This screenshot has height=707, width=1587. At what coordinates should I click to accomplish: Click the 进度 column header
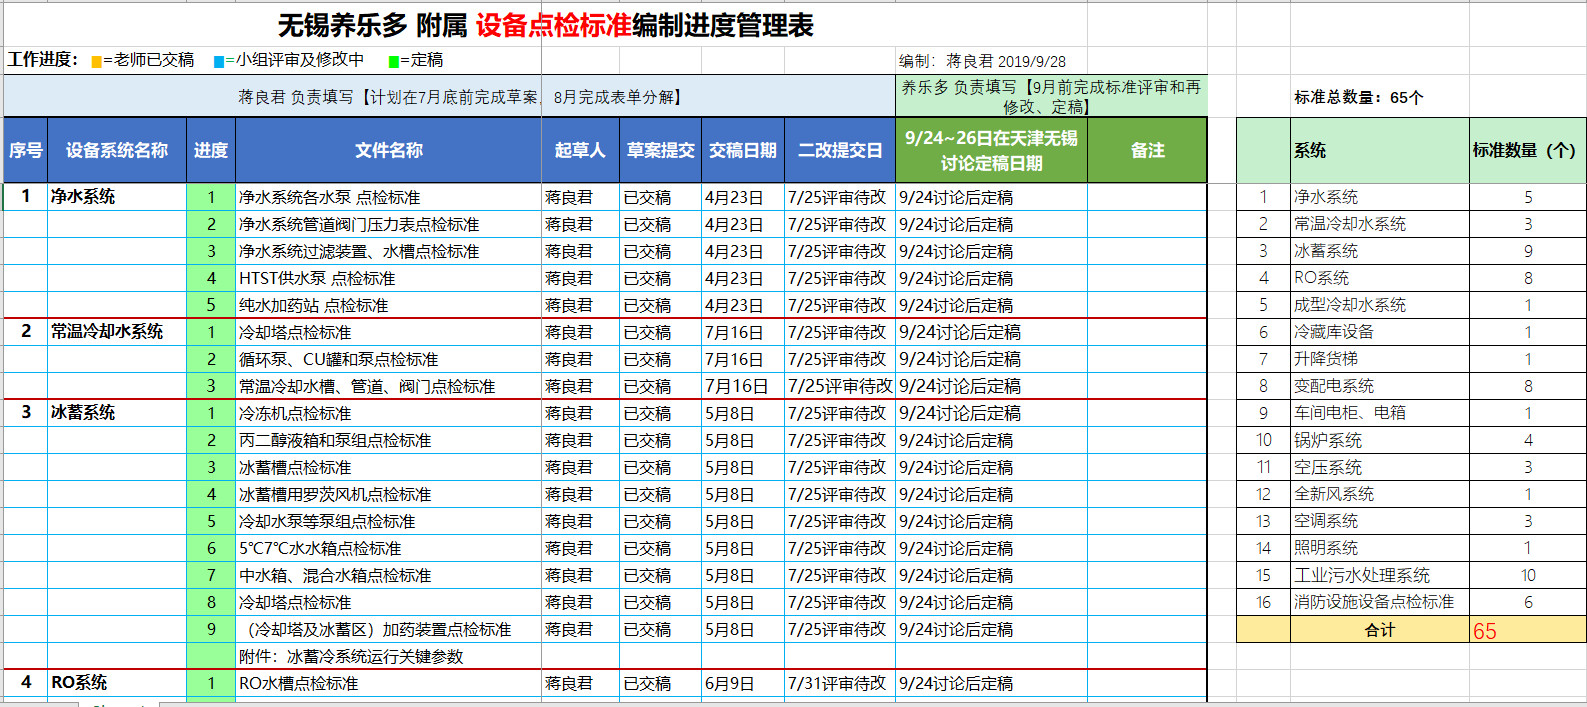tap(211, 150)
